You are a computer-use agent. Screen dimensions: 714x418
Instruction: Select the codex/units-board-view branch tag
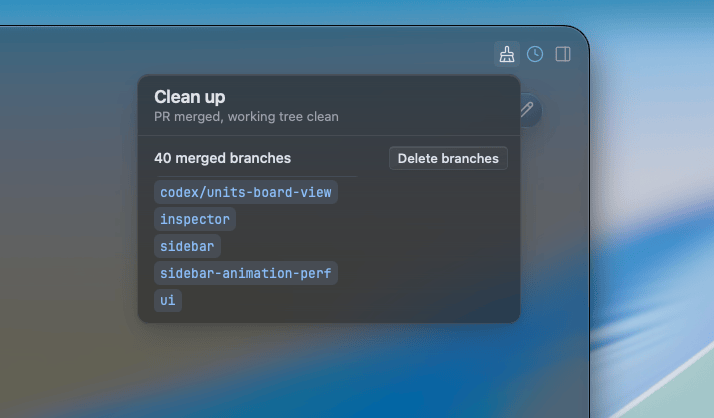tap(246, 192)
